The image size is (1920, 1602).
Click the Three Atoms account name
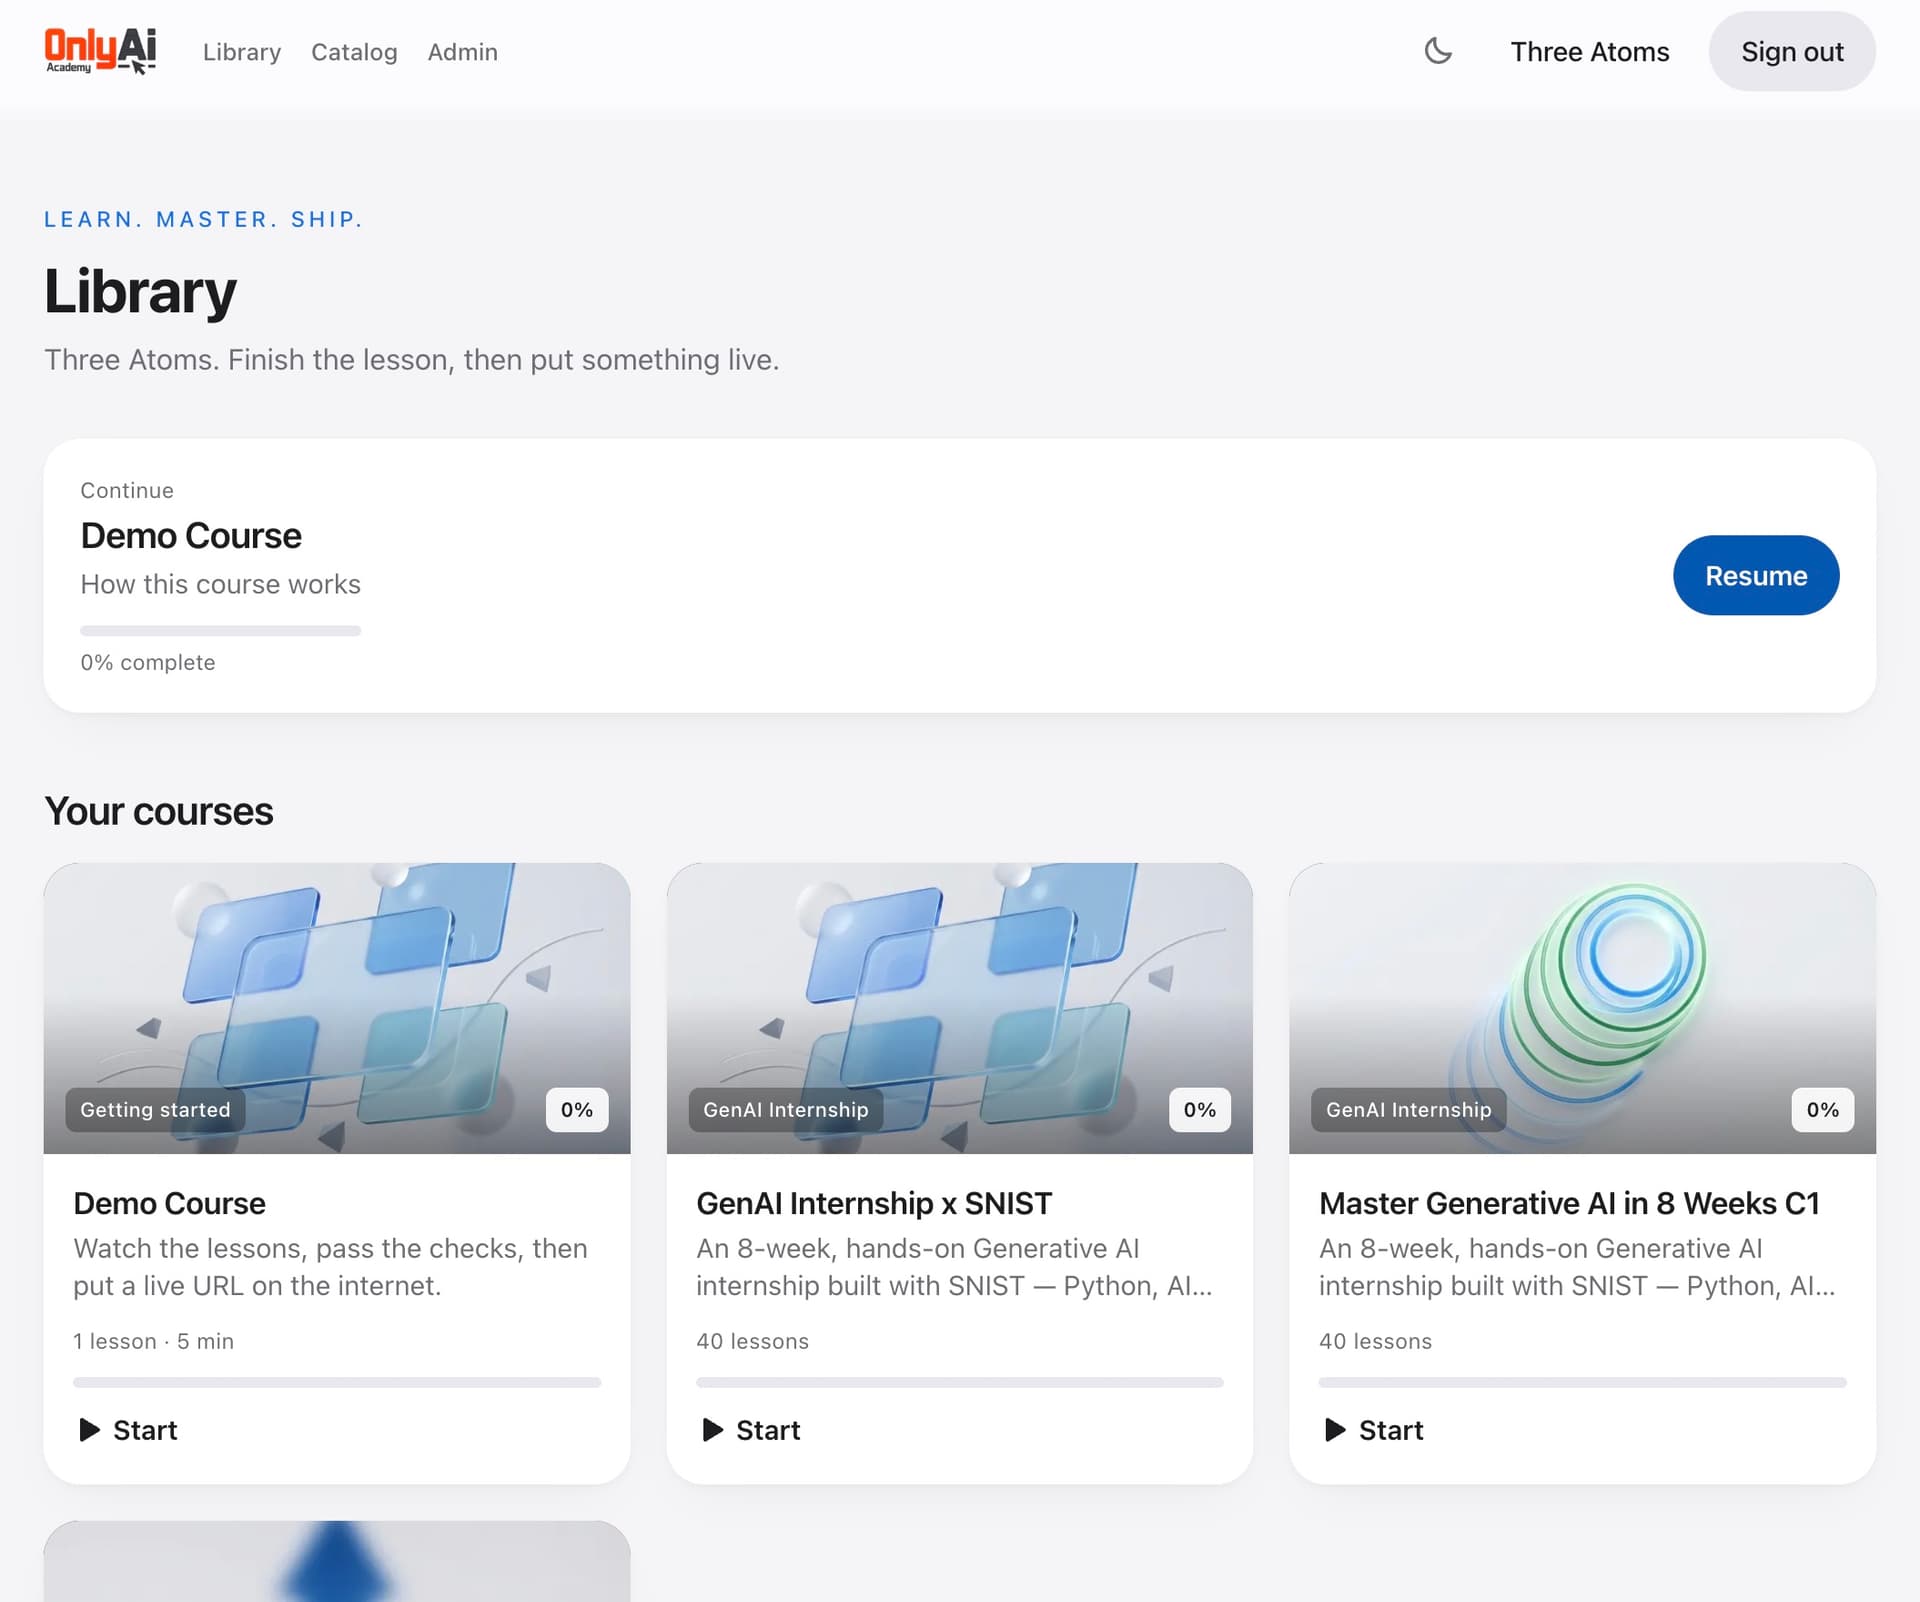pos(1589,52)
